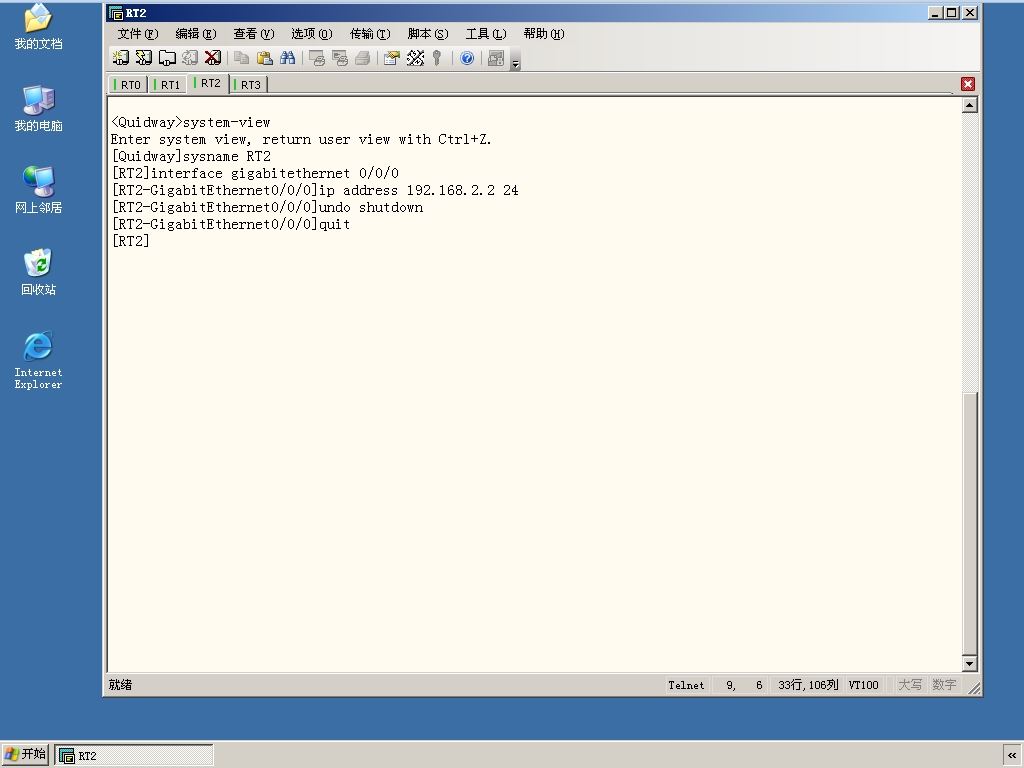Open the 选项(O) menu

tap(312, 34)
